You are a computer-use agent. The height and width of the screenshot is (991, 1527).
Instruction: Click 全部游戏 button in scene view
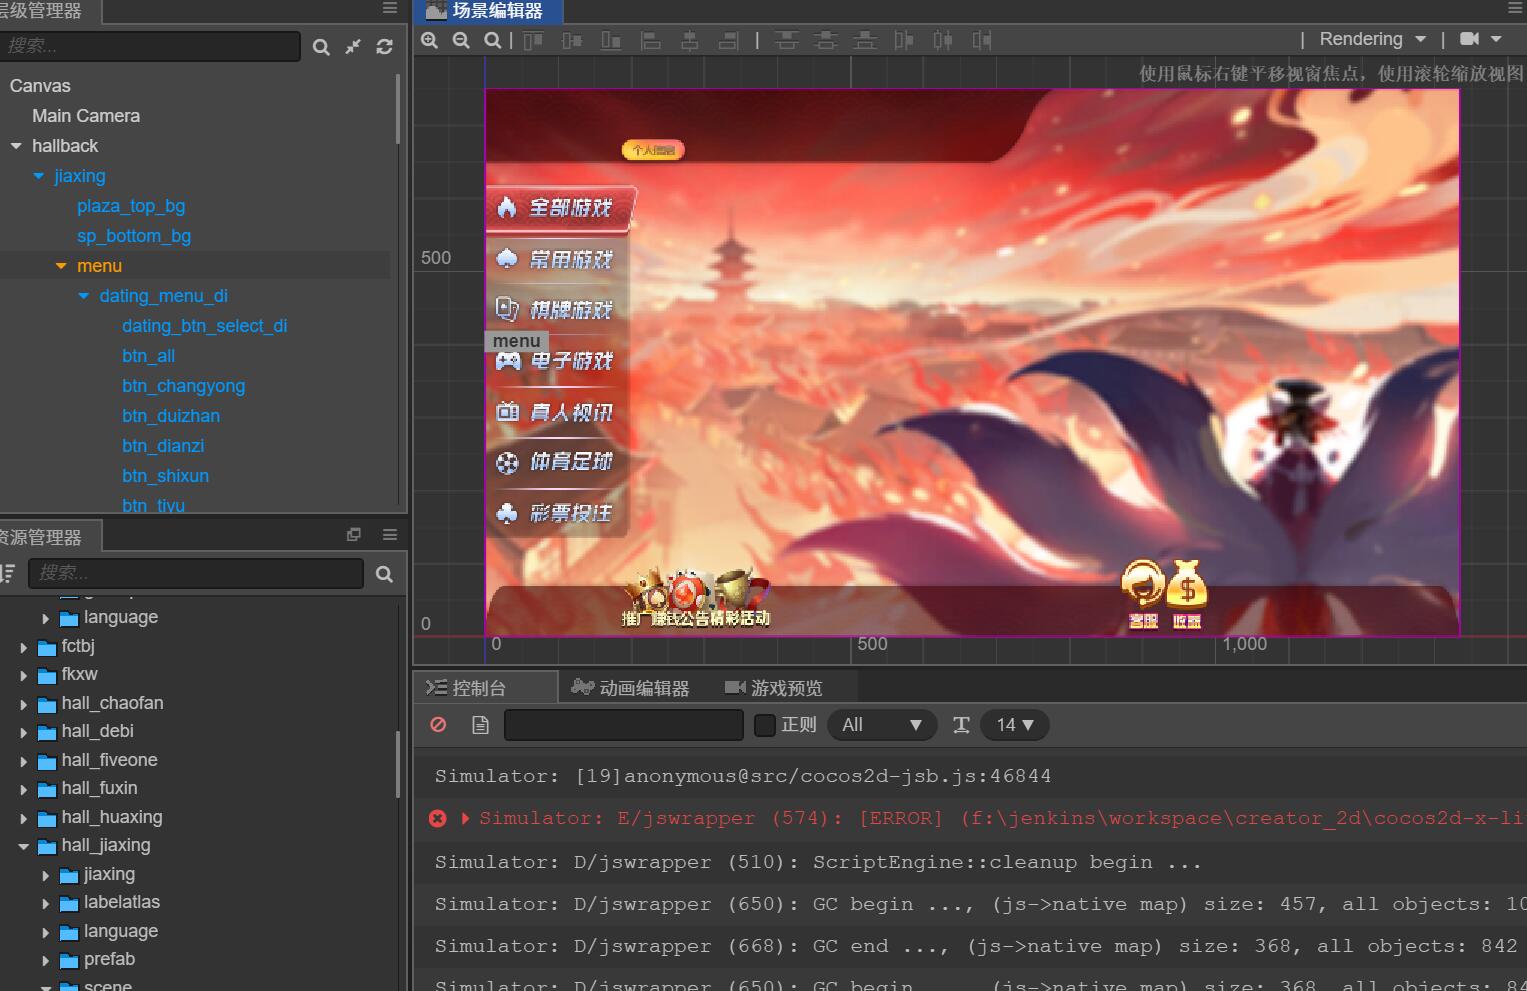pos(561,208)
